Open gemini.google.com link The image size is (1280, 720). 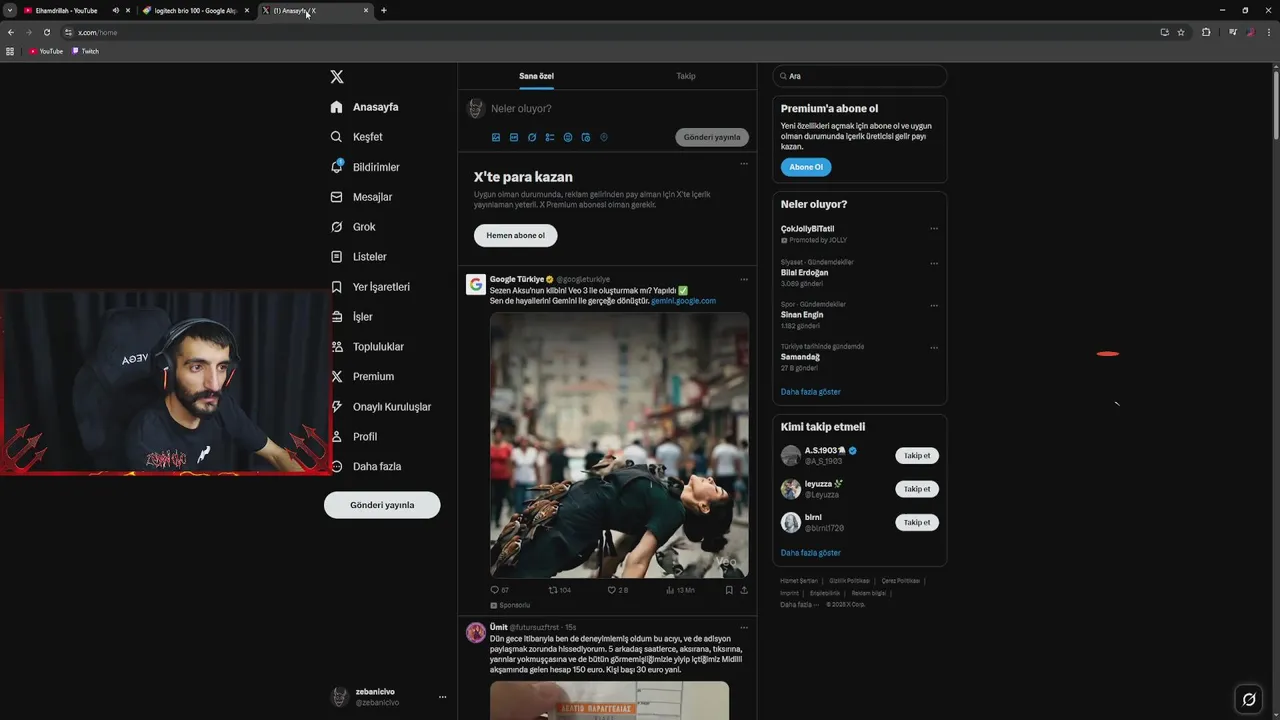click(683, 300)
